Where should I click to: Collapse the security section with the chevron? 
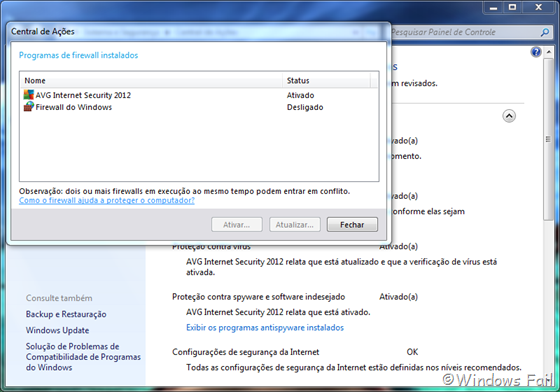click(509, 116)
